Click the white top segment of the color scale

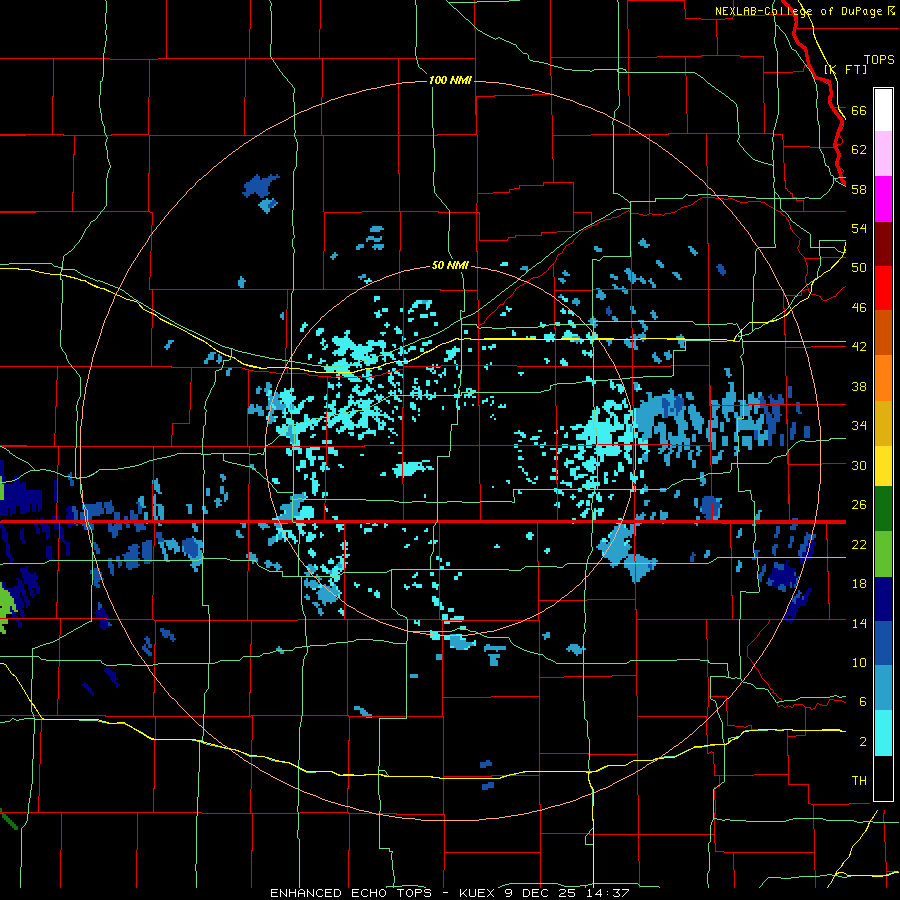tap(883, 110)
